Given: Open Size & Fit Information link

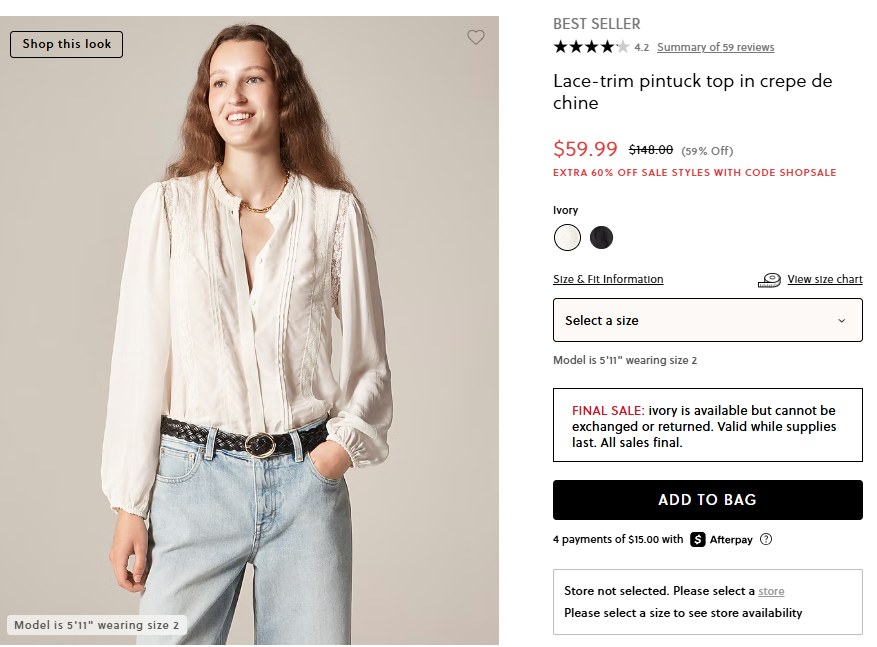Looking at the screenshot, I should 608,279.
